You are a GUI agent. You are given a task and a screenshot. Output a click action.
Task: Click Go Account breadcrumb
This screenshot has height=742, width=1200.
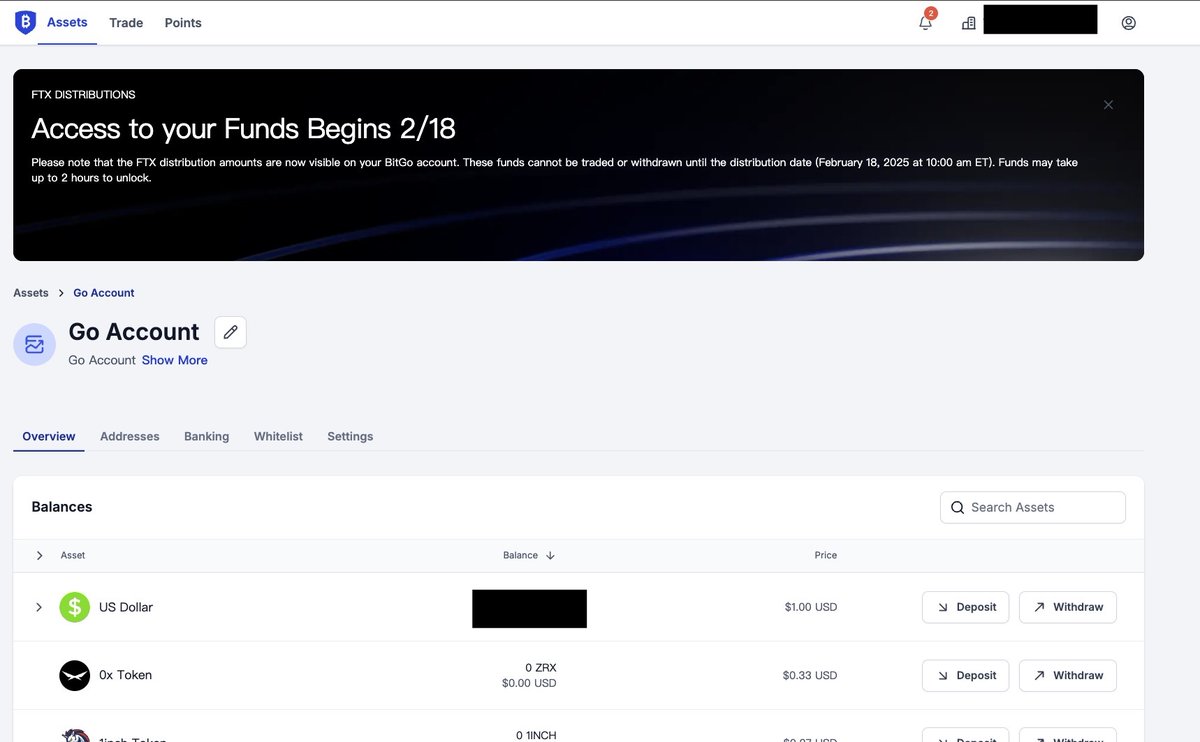(x=104, y=293)
